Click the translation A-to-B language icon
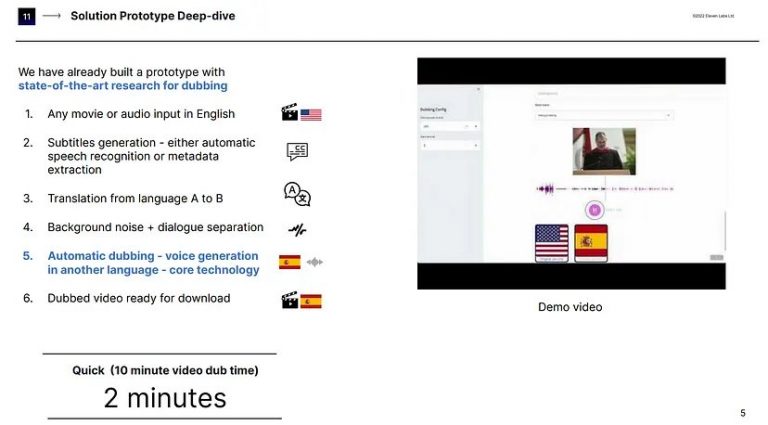 (x=297, y=194)
